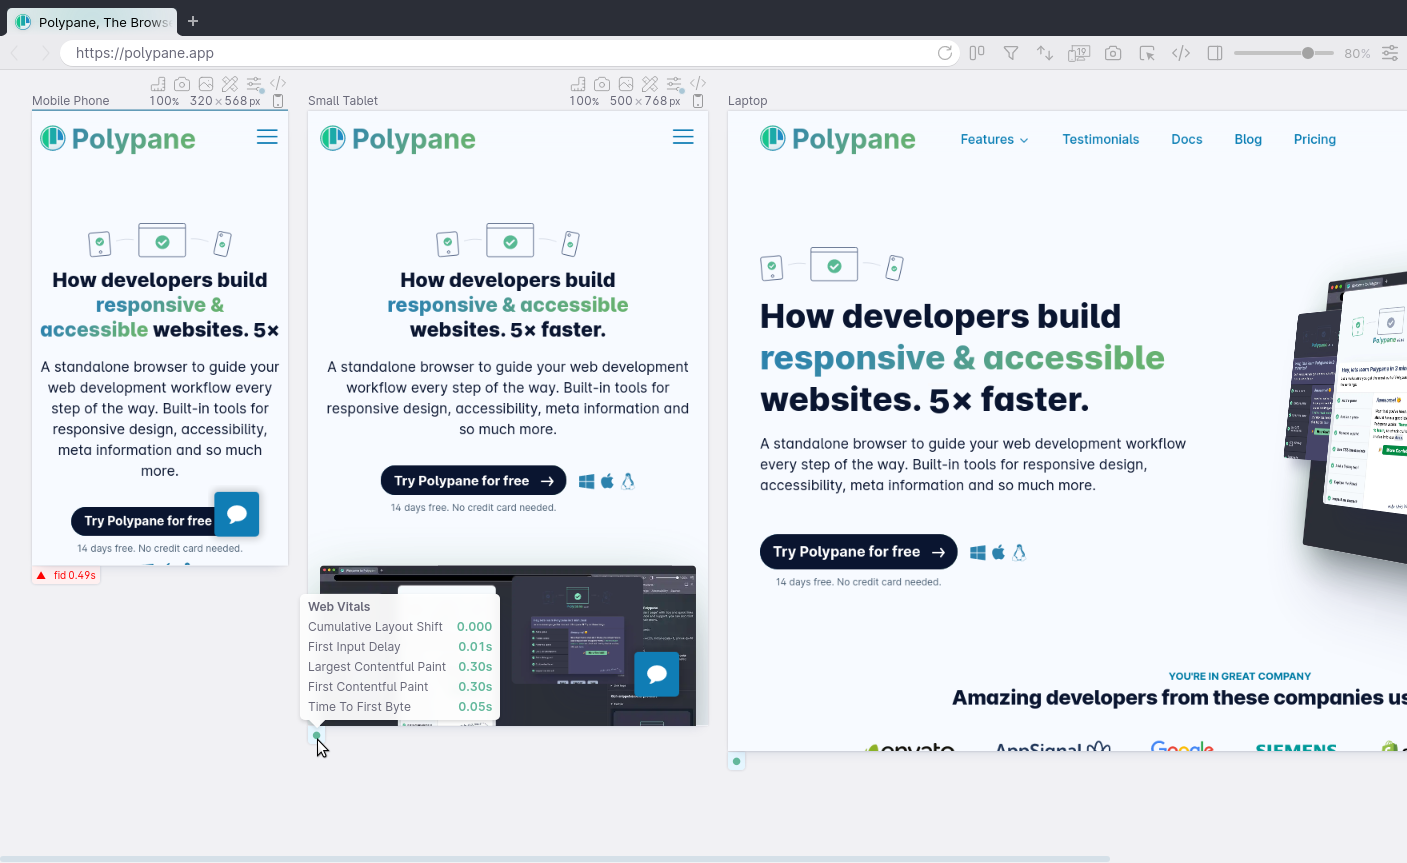Open Small Tablet pane device preset icon

click(698, 101)
